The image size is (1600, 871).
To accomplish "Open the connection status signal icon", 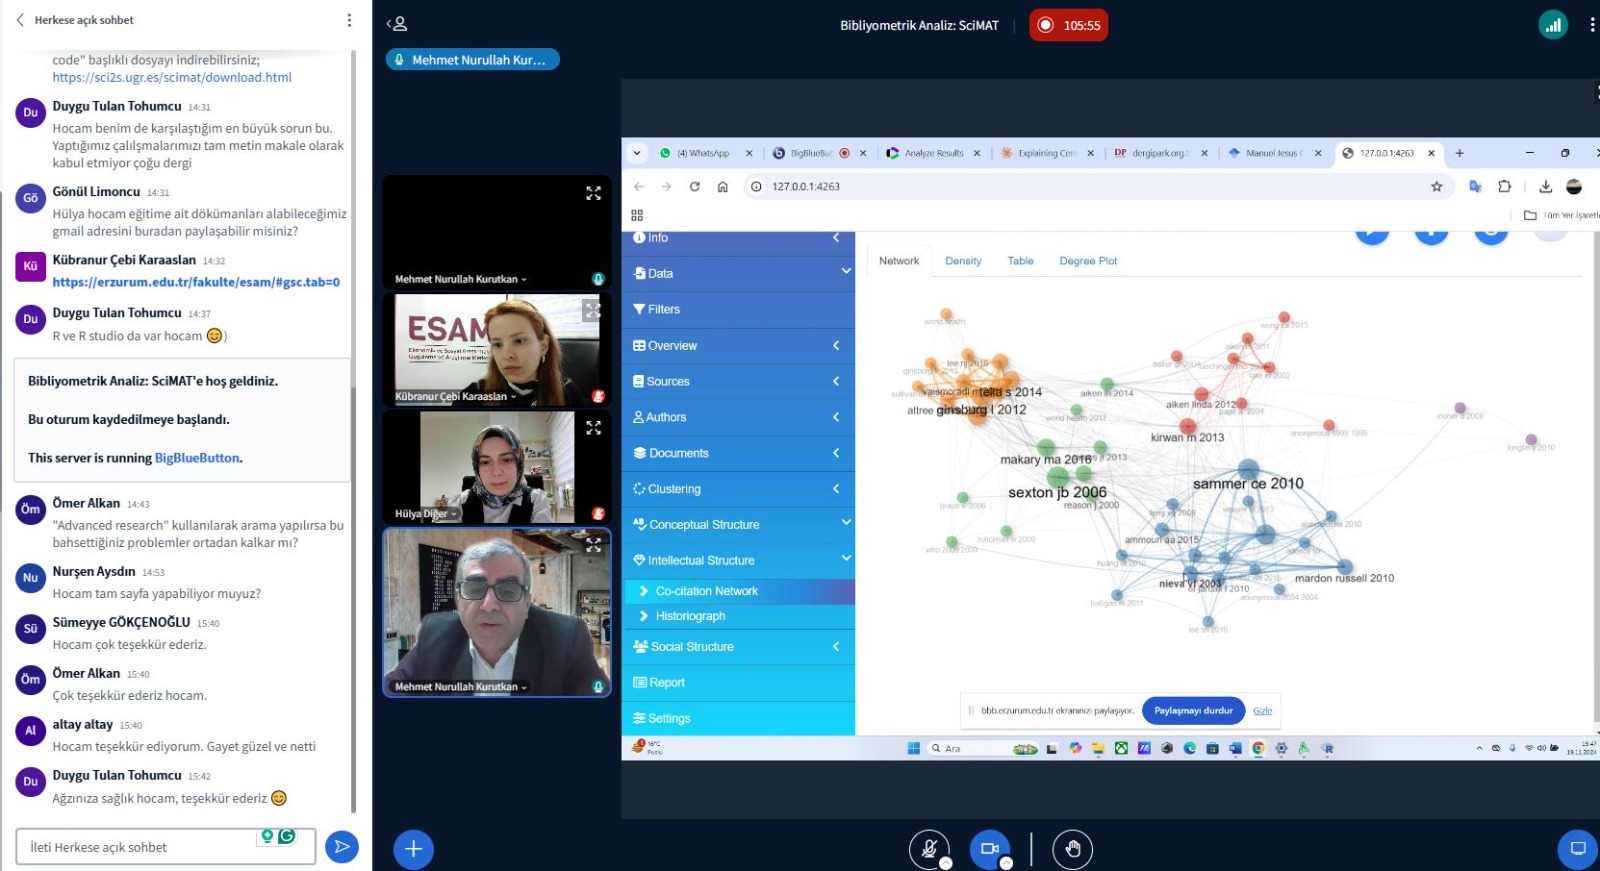I will click(x=1552, y=25).
